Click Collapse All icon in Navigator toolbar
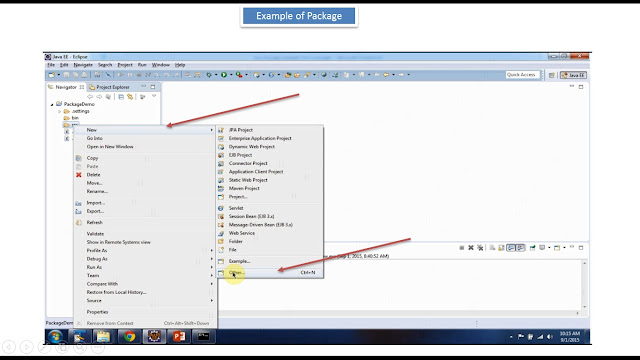Viewport: 640px width, 360px height. (121, 97)
